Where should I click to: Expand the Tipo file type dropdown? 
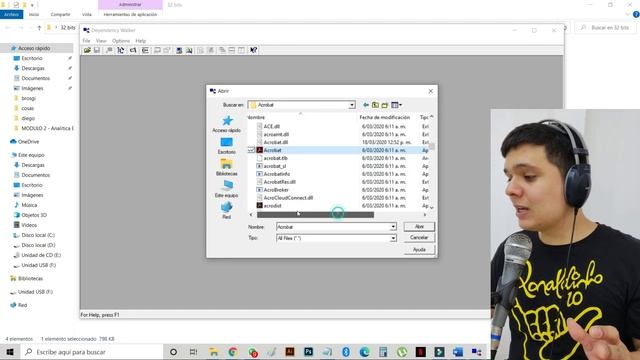(x=393, y=238)
